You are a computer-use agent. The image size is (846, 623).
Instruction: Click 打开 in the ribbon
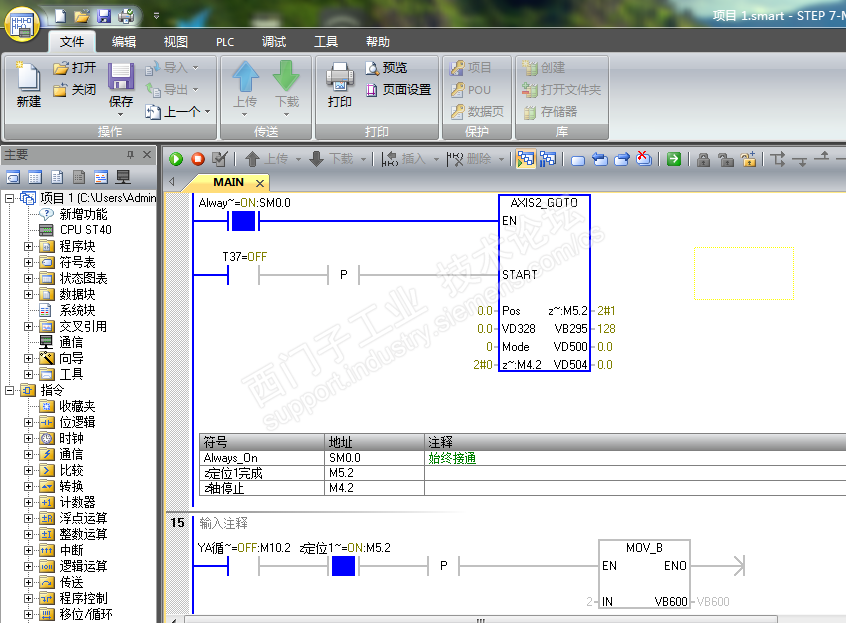(75, 67)
